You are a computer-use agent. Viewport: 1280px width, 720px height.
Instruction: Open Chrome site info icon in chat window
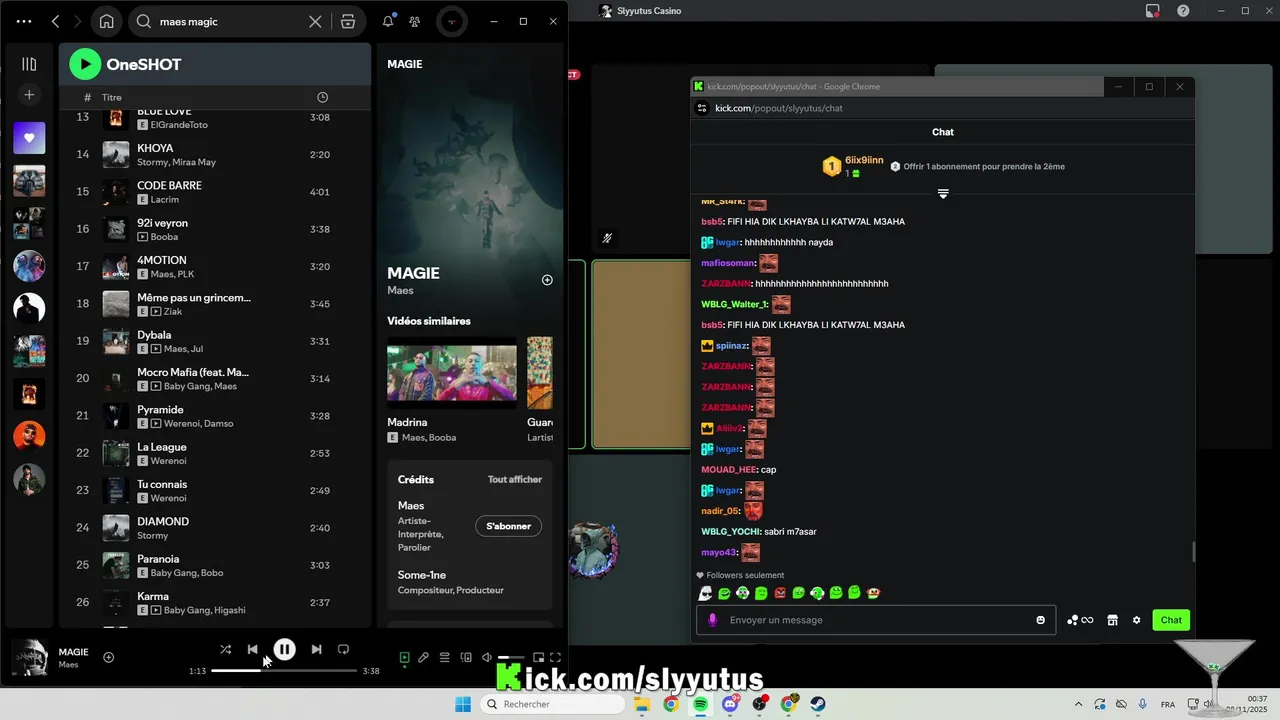[x=702, y=108]
